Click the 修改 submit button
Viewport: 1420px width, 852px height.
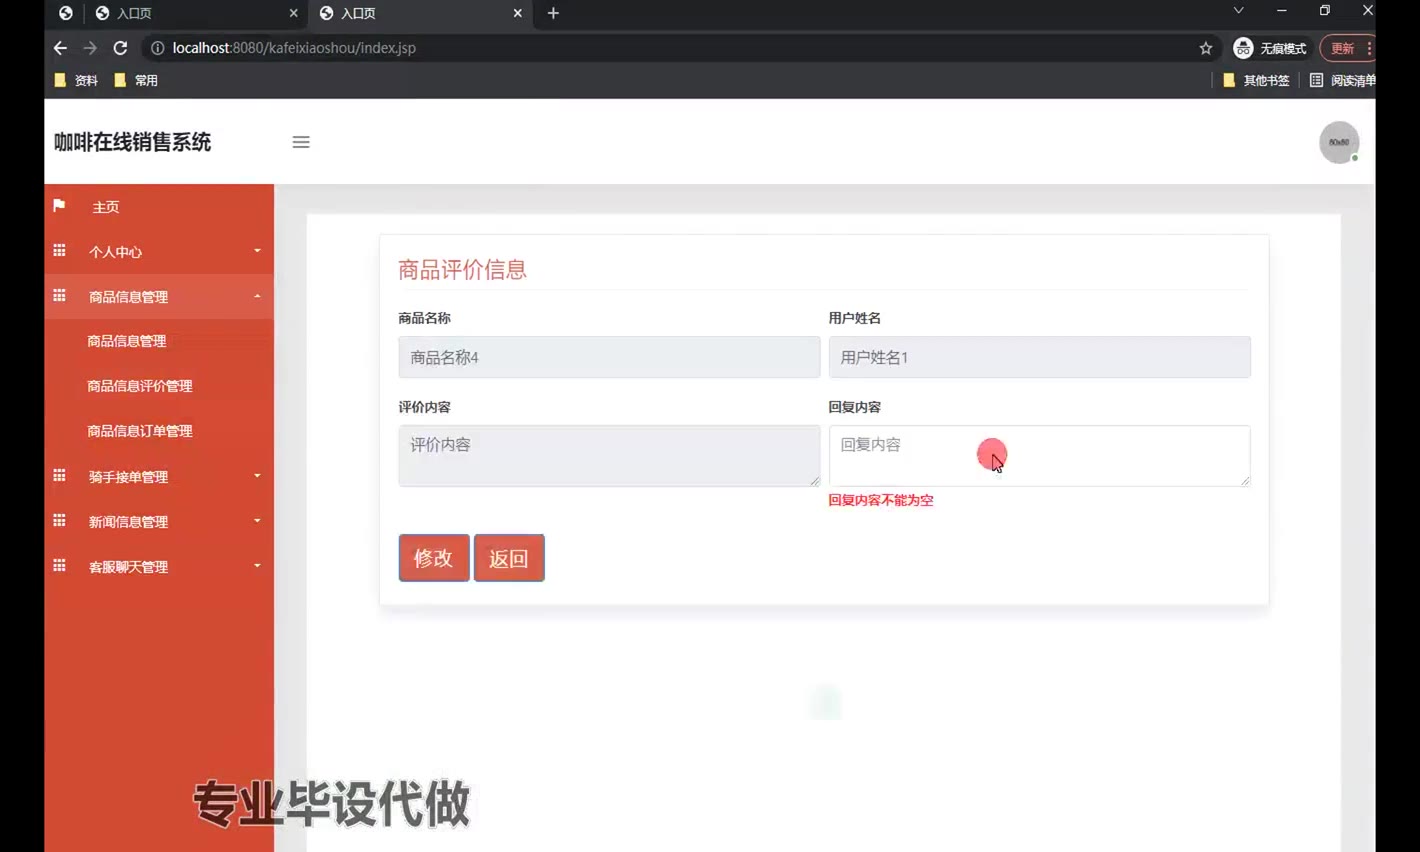[434, 558]
